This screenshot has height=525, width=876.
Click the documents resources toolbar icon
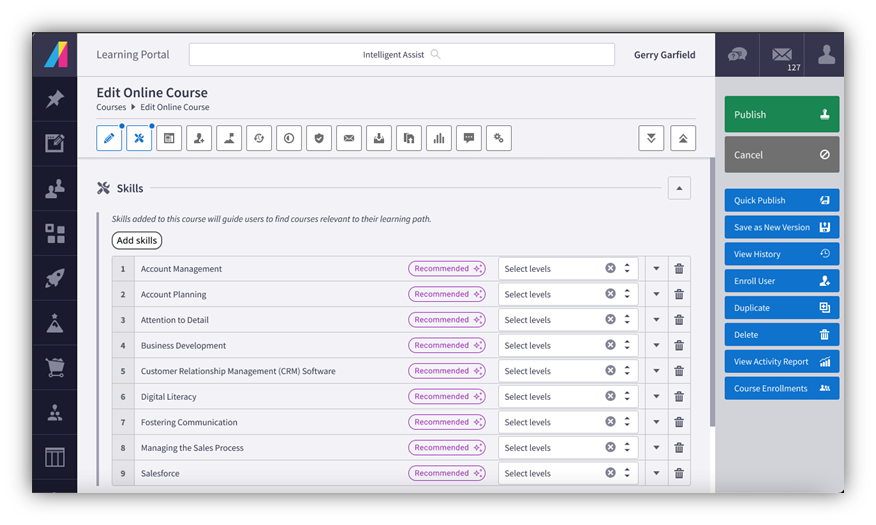click(409, 138)
